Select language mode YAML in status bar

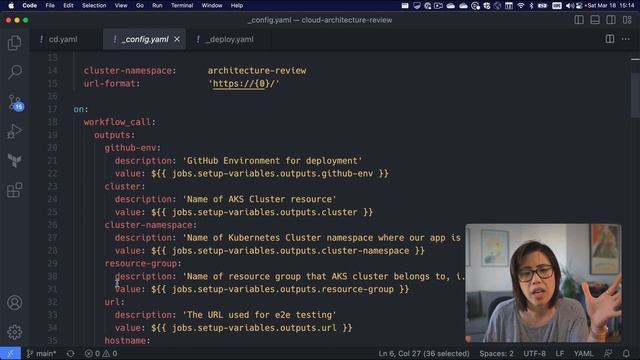coord(584,353)
